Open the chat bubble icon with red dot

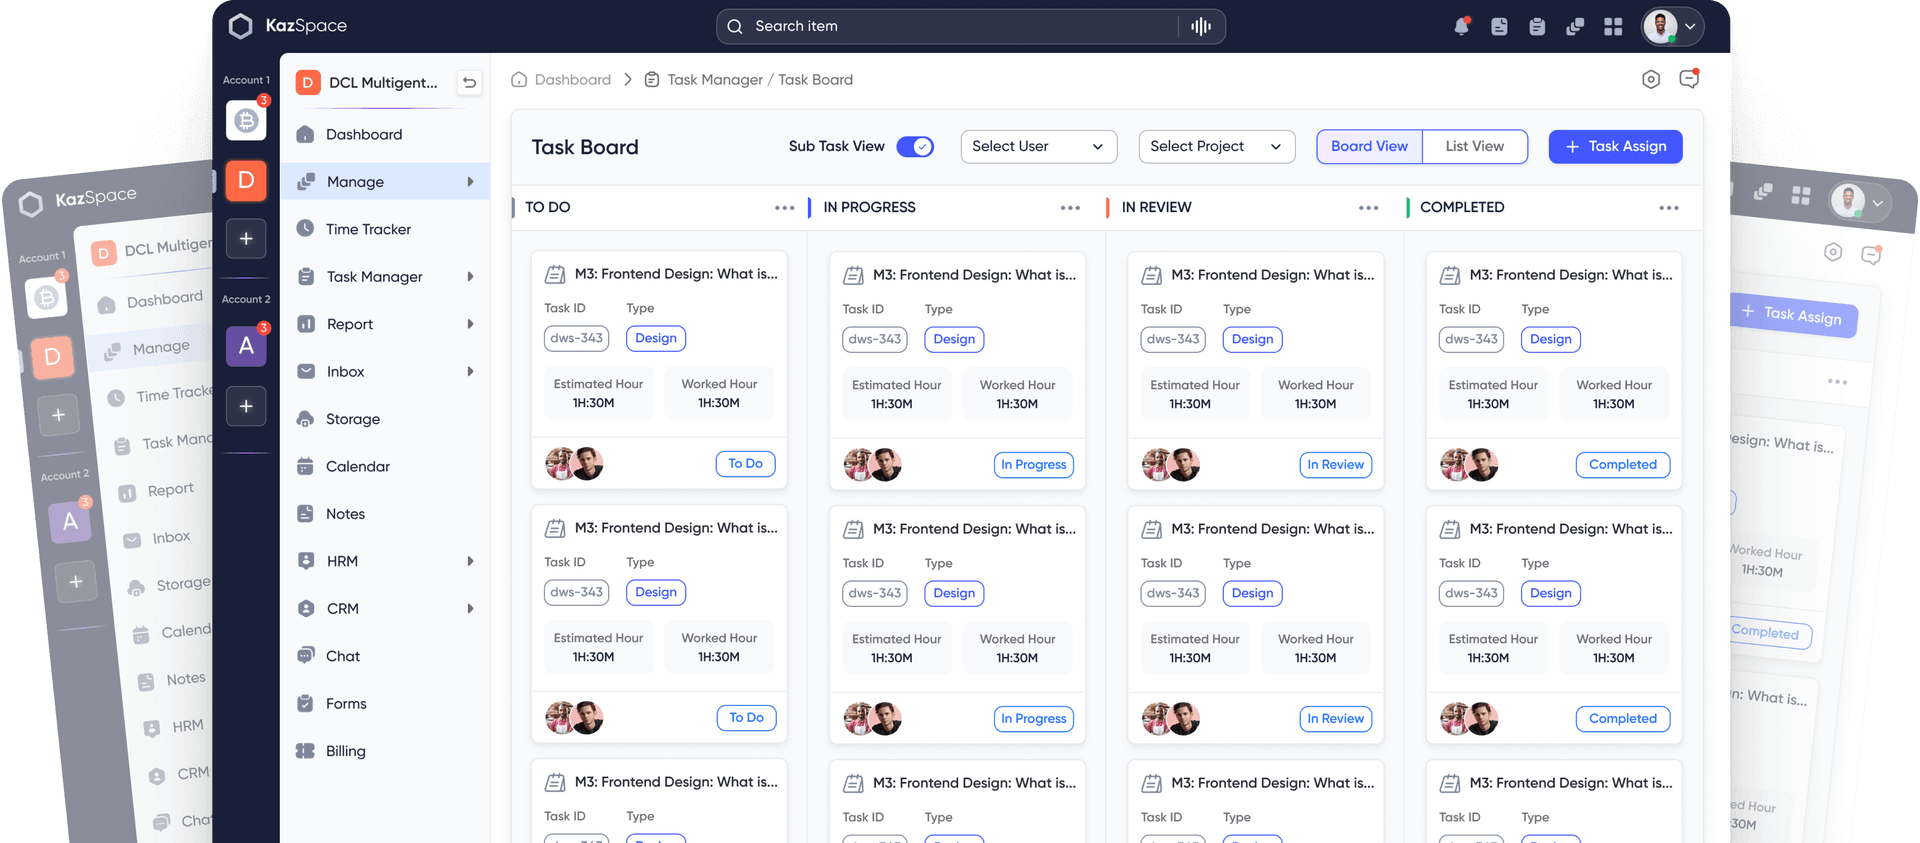(x=1689, y=78)
